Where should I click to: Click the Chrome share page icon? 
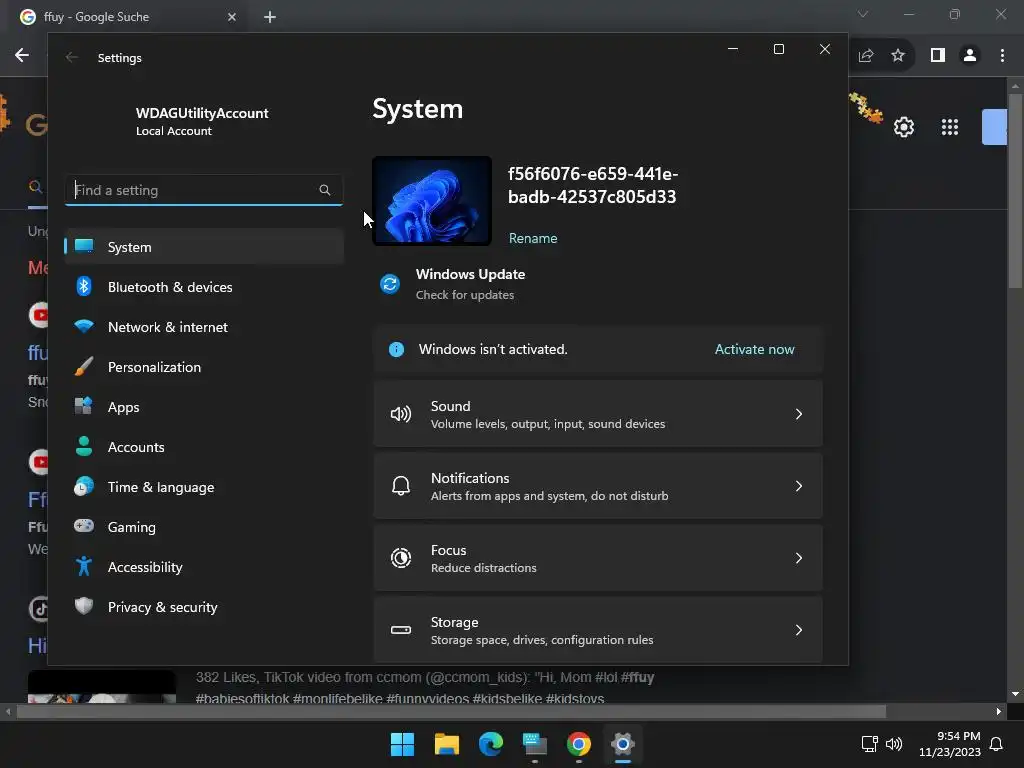866,56
